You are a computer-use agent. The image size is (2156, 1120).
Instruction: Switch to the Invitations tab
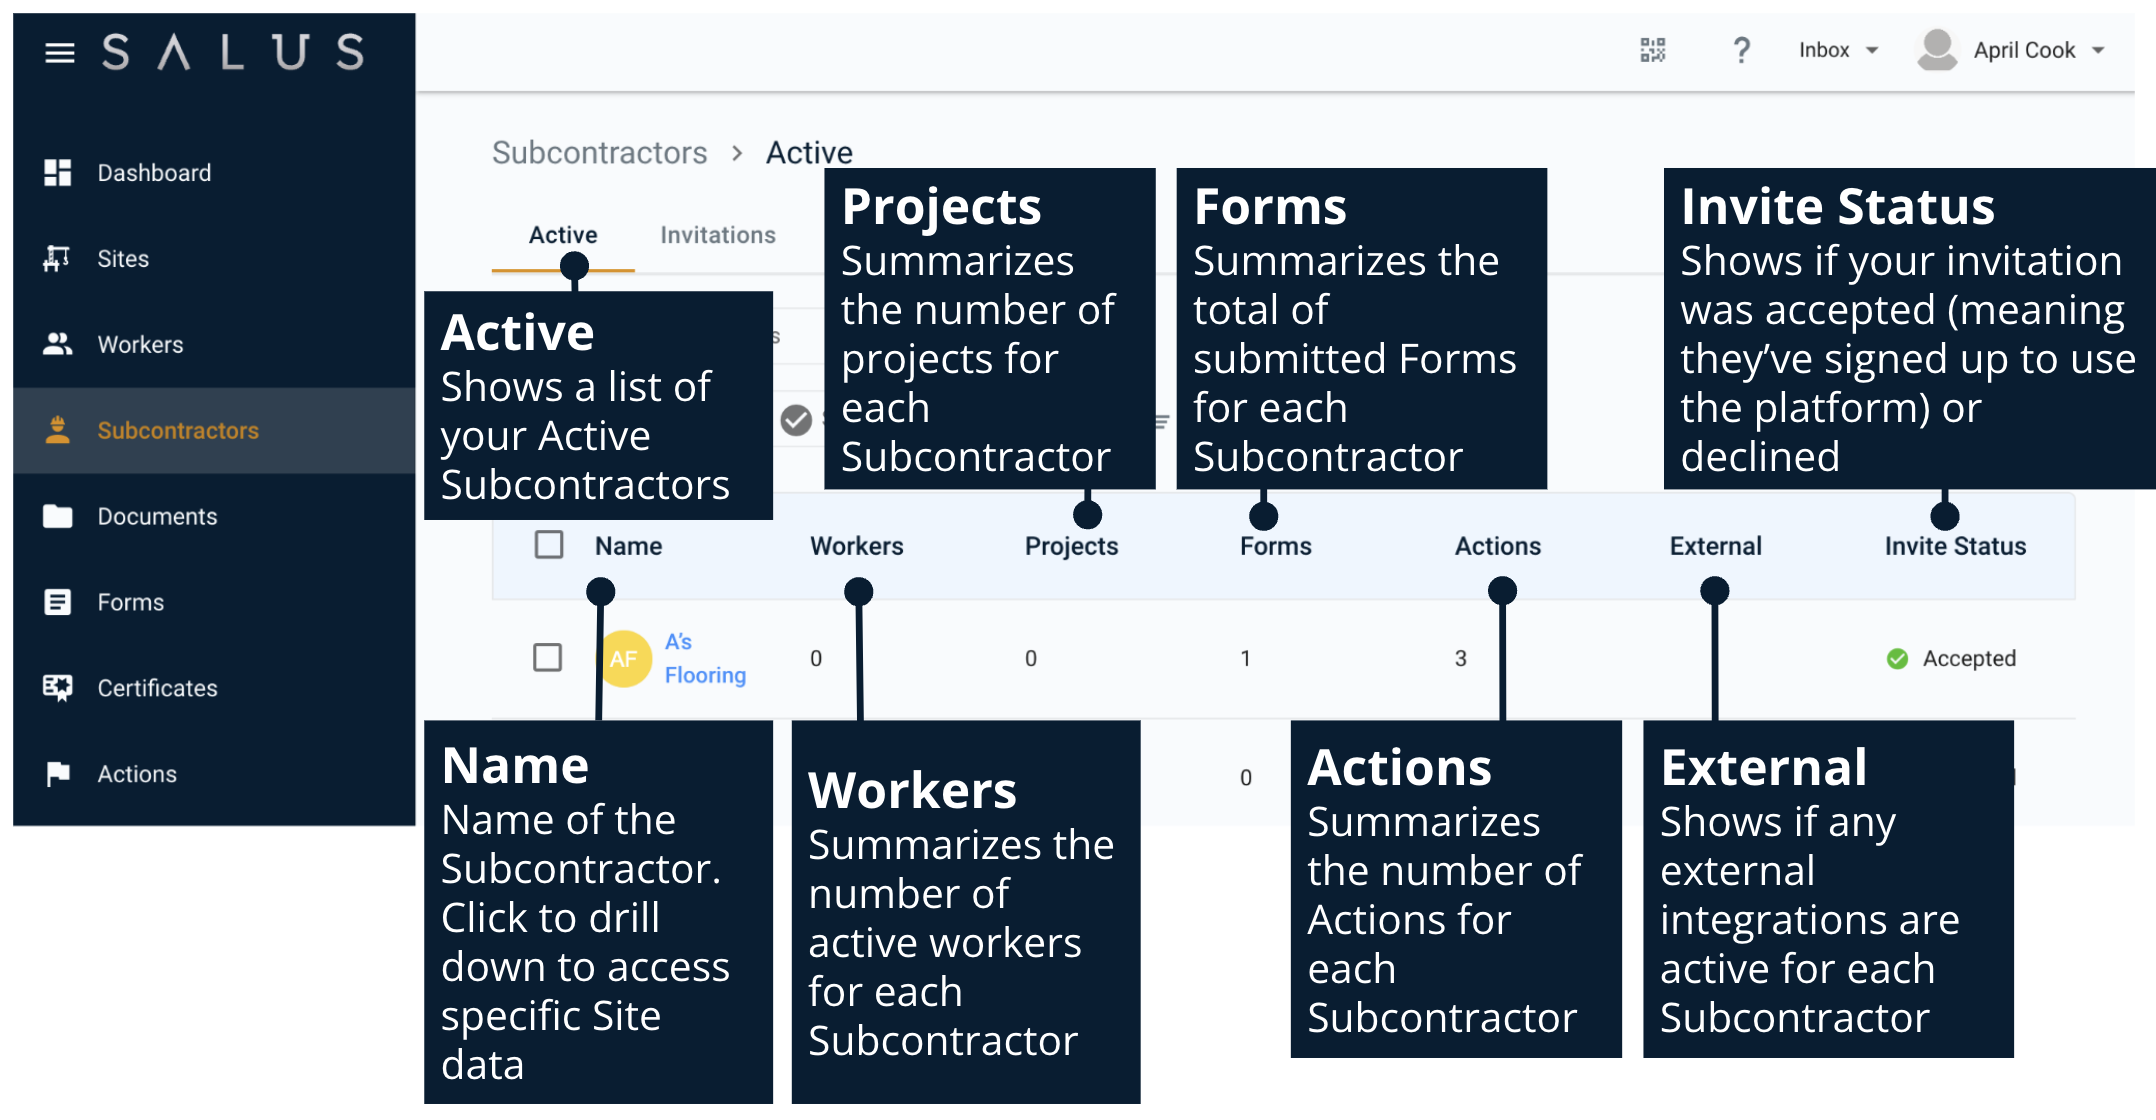pyautogui.click(x=717, y=235)
